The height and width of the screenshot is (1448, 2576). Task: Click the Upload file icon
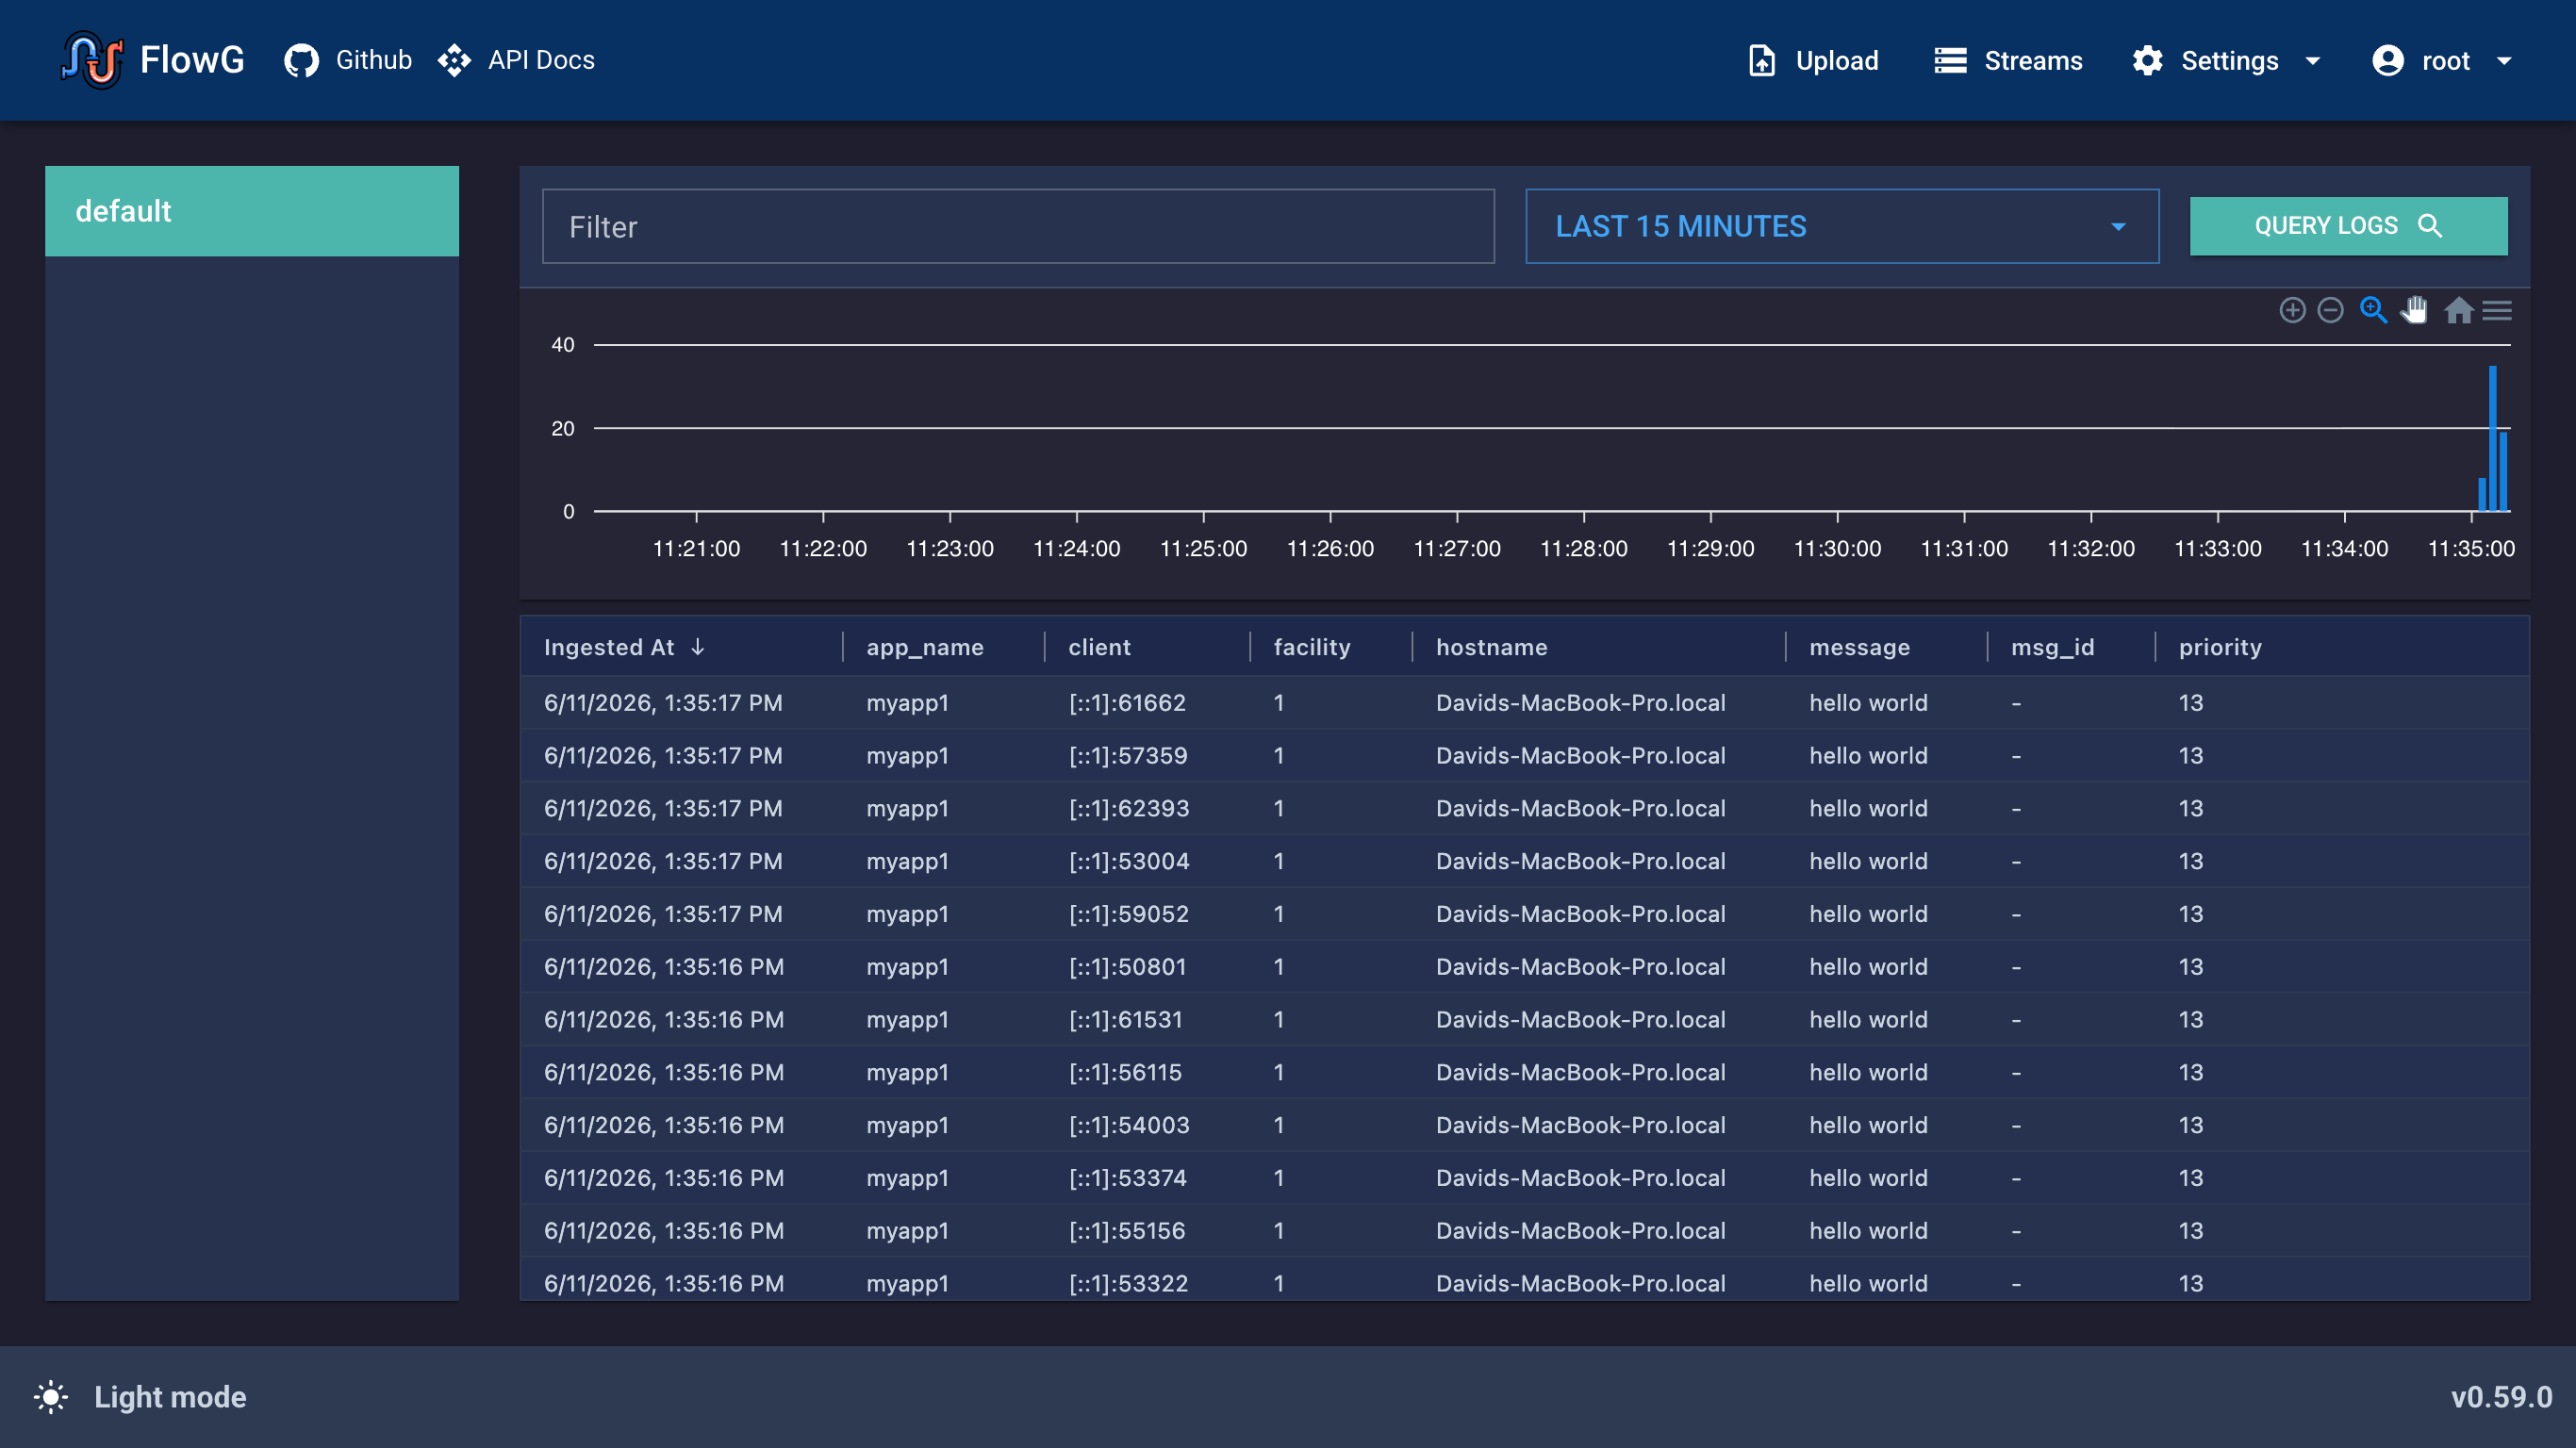click(1762, 61)
